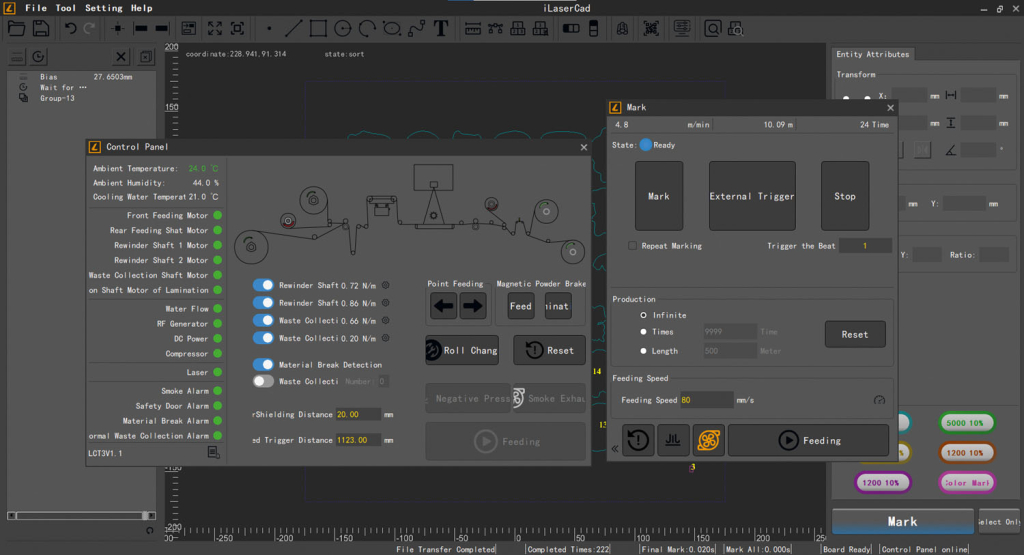Screen dimensions: 1024x555
Task: Select the Times production option
Action: (643, 332)
